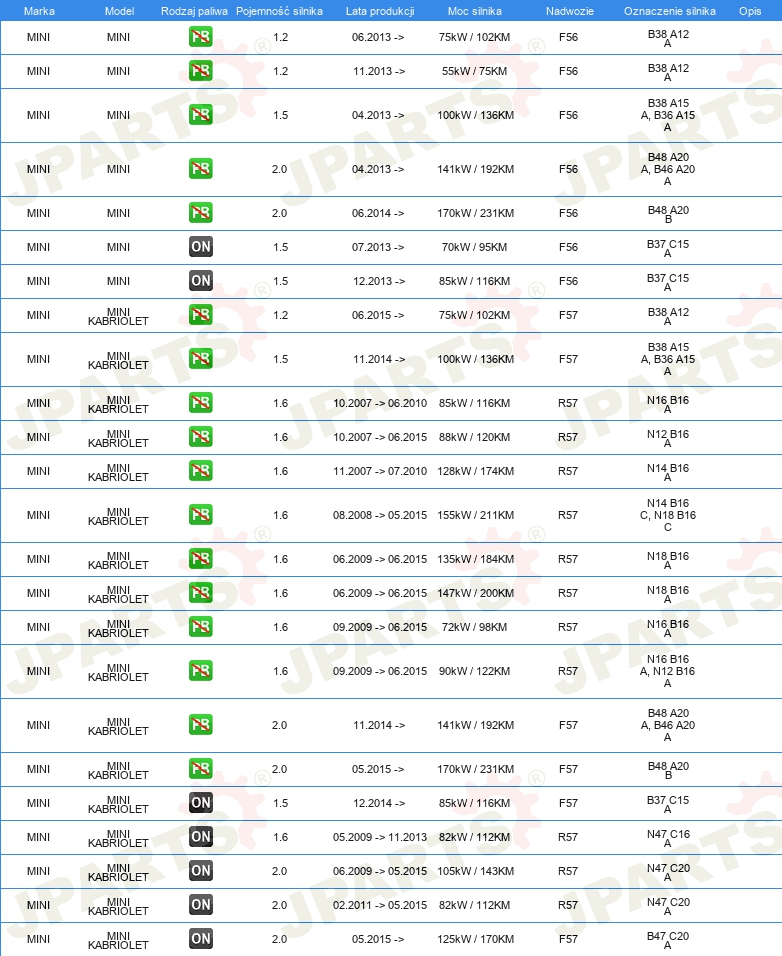782x956 pixels.
Task: Click the ON icon in the 105kW / 143KM row
Action: [201, 871]
